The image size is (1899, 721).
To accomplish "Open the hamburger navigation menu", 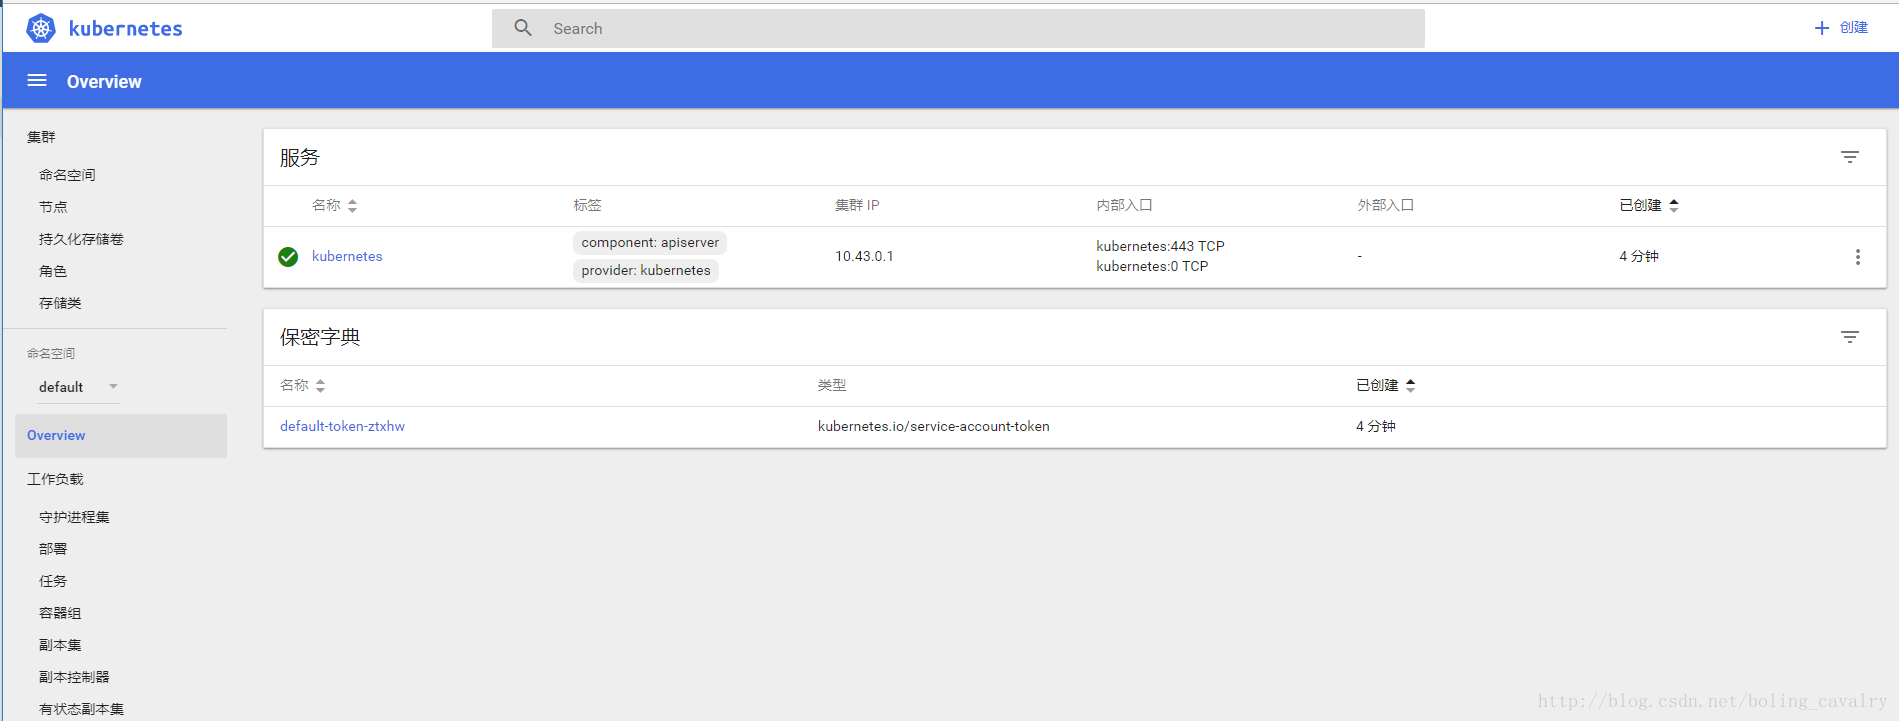I will tap(37, 80).
